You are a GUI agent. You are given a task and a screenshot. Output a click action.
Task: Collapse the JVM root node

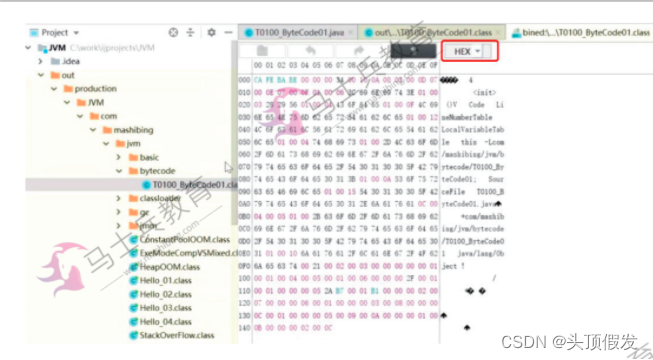pos(28,48)
